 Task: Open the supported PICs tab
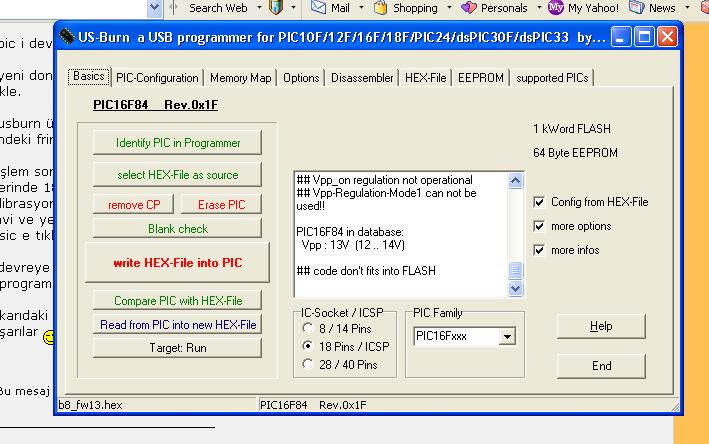(552, 78)
